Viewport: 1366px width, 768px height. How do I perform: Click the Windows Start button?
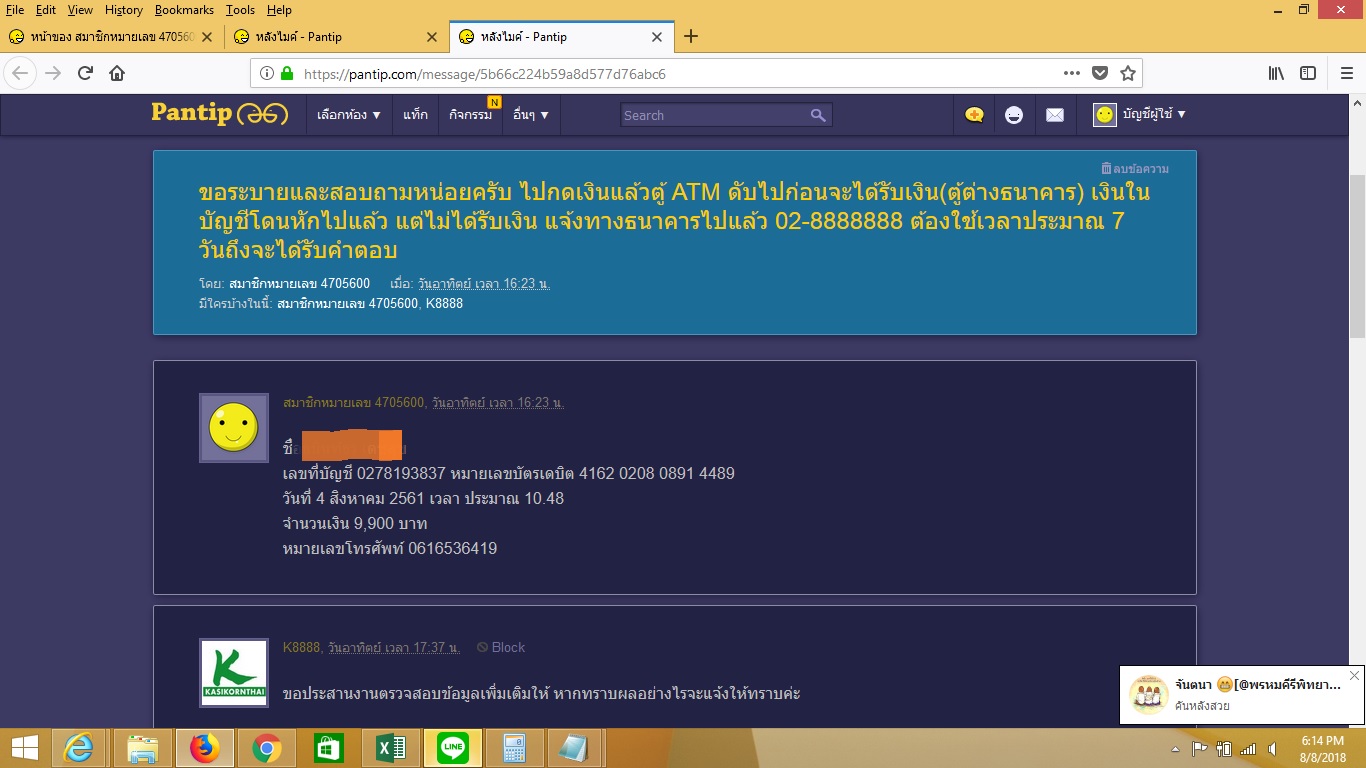(24, 748)
